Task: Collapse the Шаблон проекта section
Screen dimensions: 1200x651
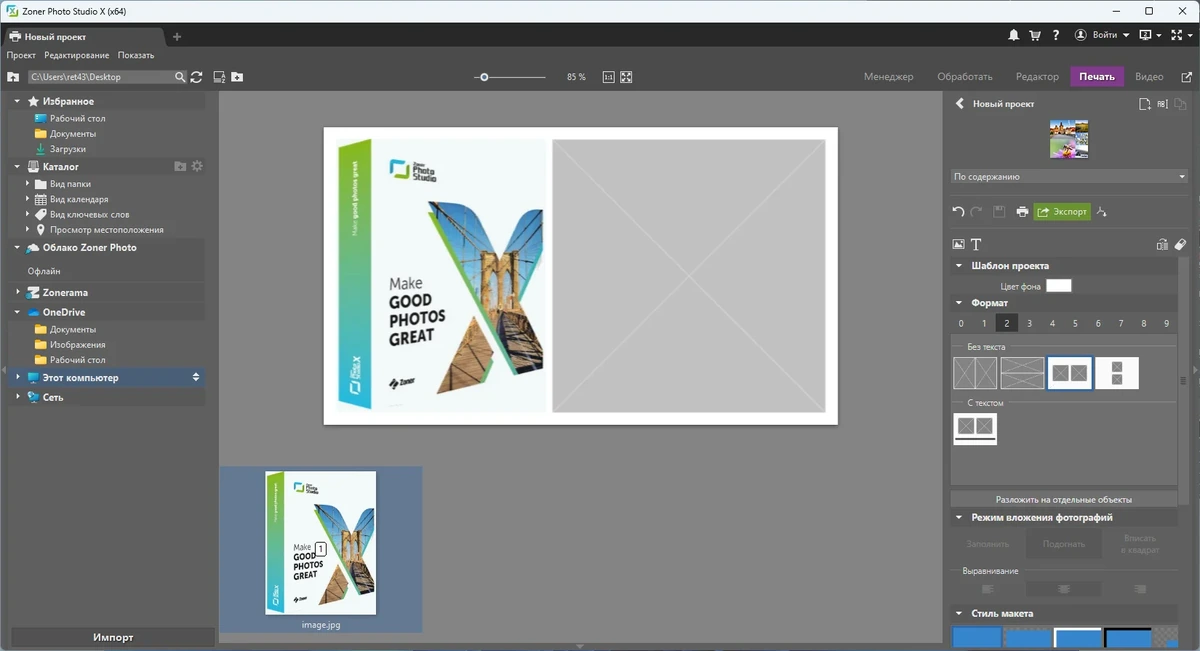Action: 959,266
